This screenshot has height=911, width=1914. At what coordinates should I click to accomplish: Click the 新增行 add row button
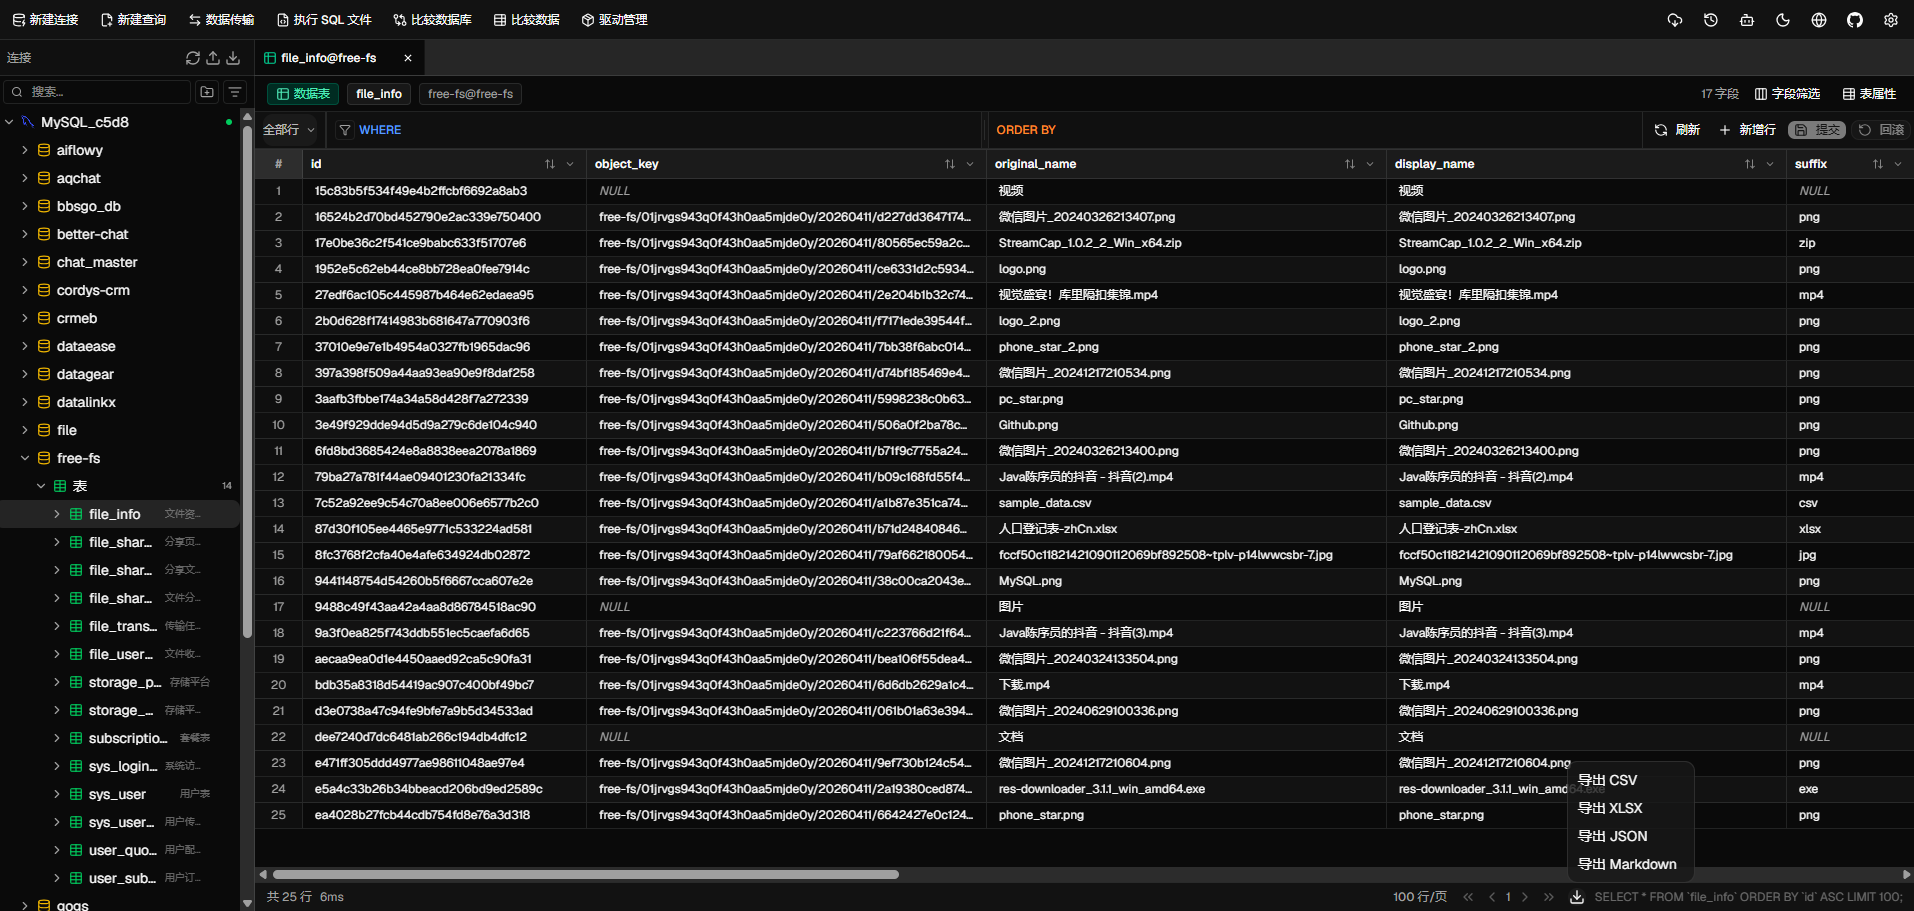[1747, 130]
